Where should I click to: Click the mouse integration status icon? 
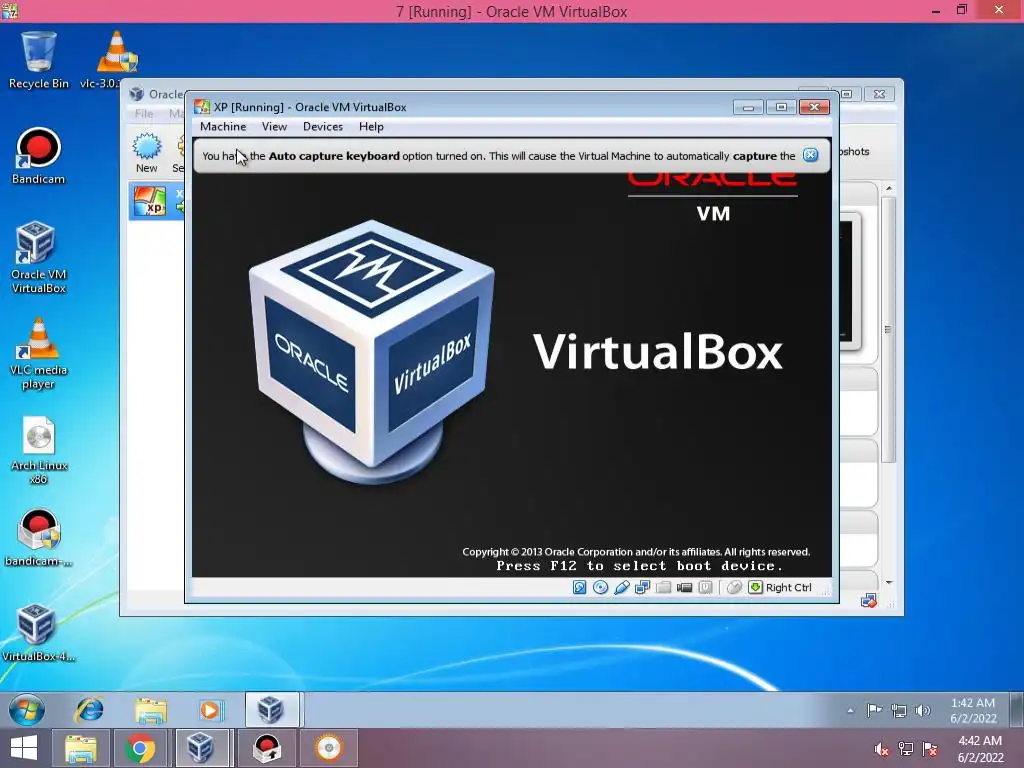pos(734,587)
